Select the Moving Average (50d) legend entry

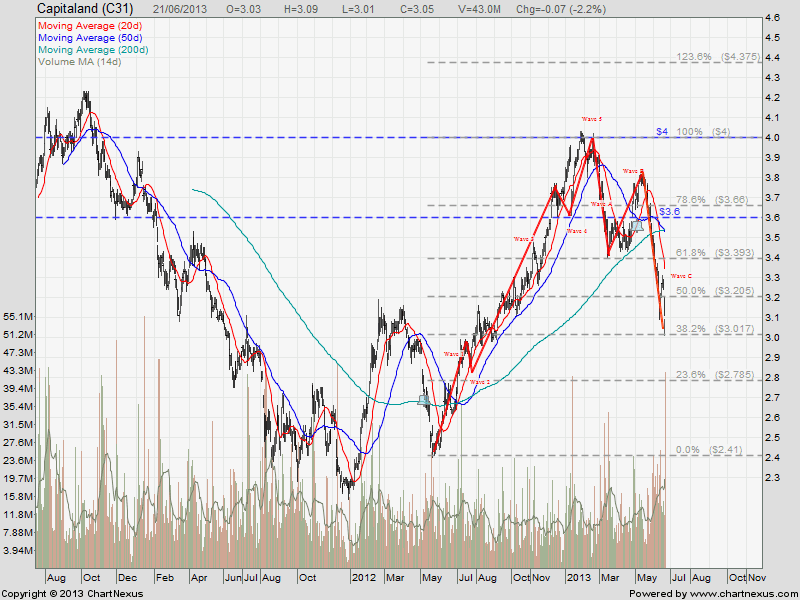90,38
